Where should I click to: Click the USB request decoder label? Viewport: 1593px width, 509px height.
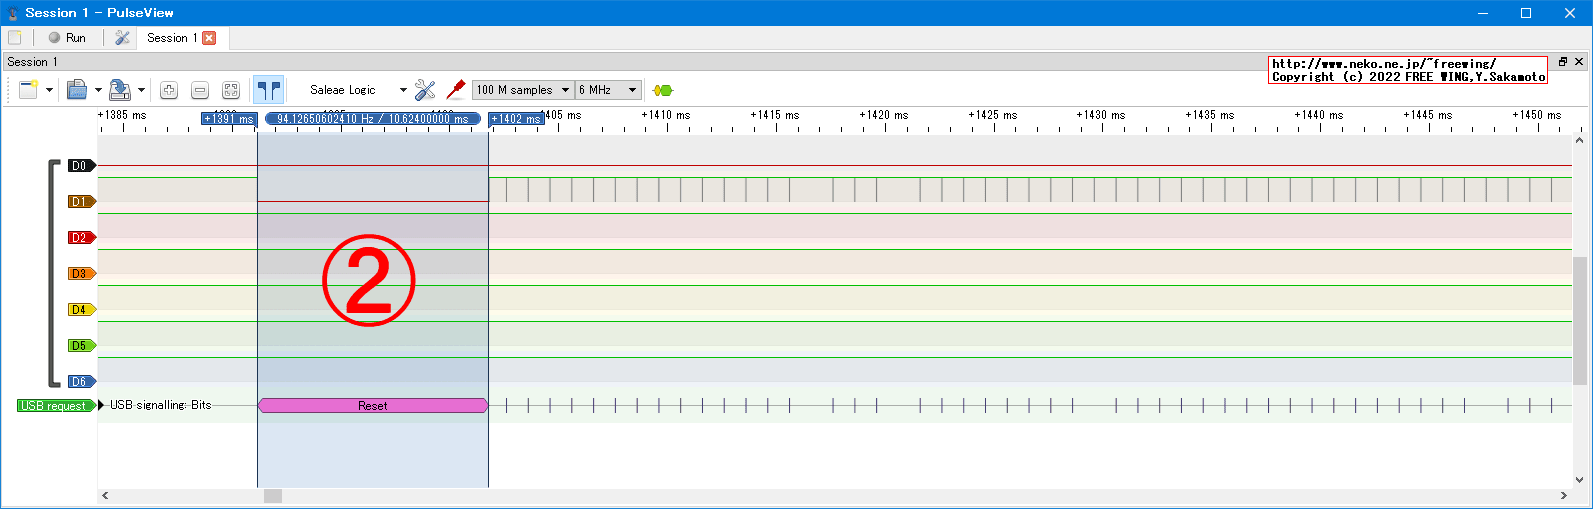tap(55, 406)
